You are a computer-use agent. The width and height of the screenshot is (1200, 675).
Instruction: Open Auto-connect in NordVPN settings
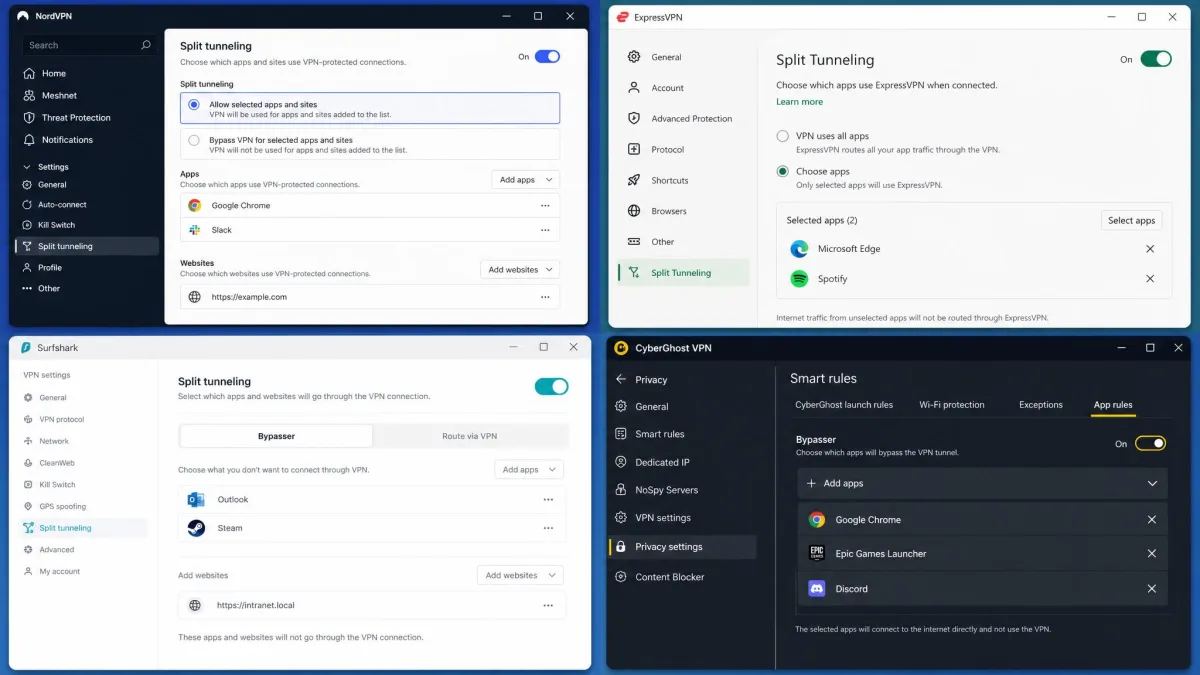[62, 204]
